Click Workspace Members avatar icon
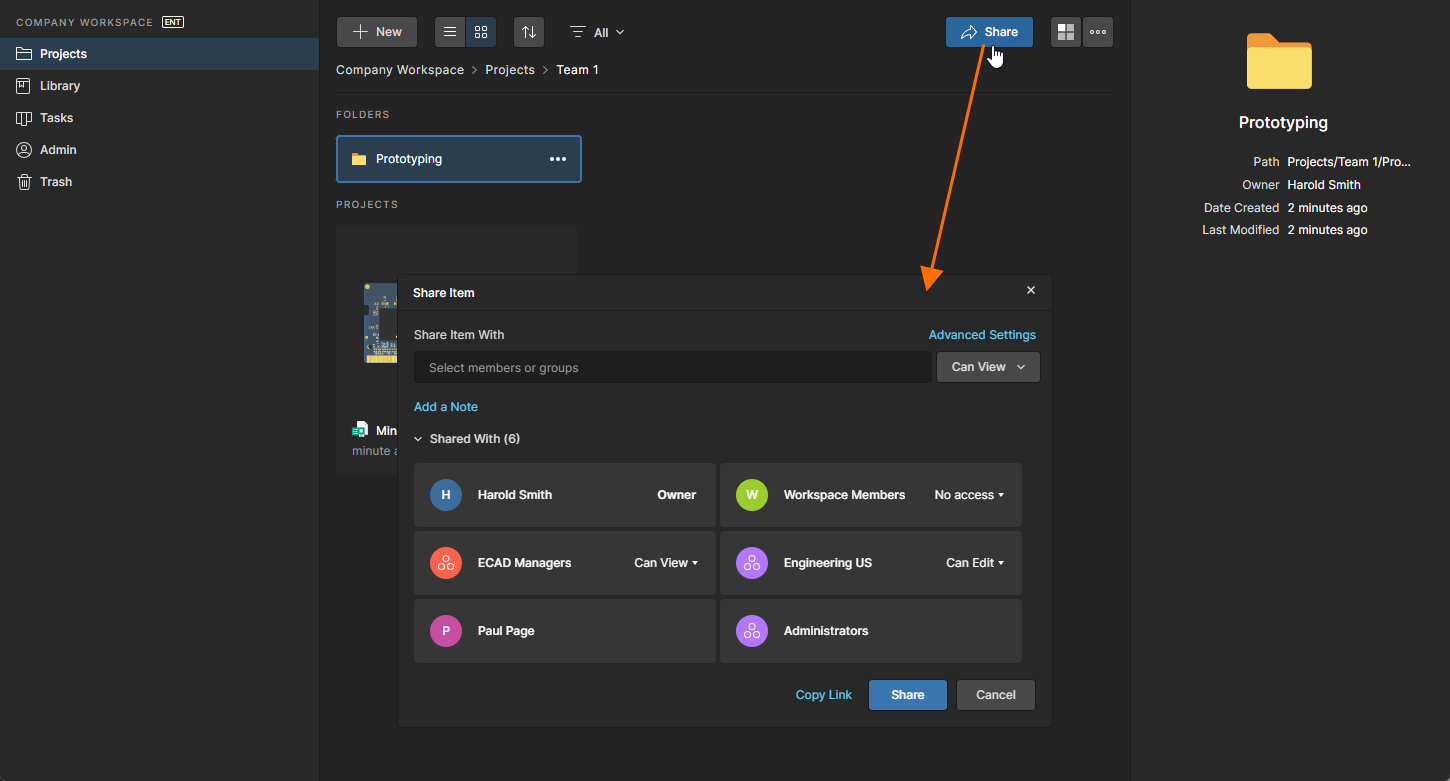The image size is (1450, 781). point(752,495)
